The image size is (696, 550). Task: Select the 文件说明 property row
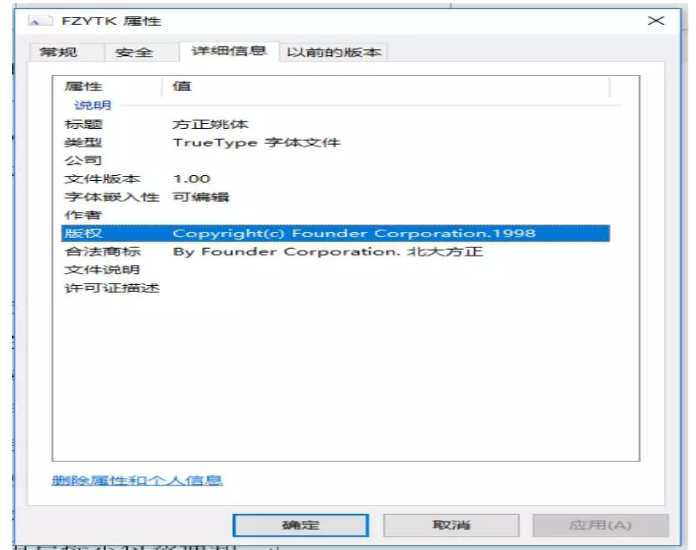pyautogui.click(x=102, y=270)
